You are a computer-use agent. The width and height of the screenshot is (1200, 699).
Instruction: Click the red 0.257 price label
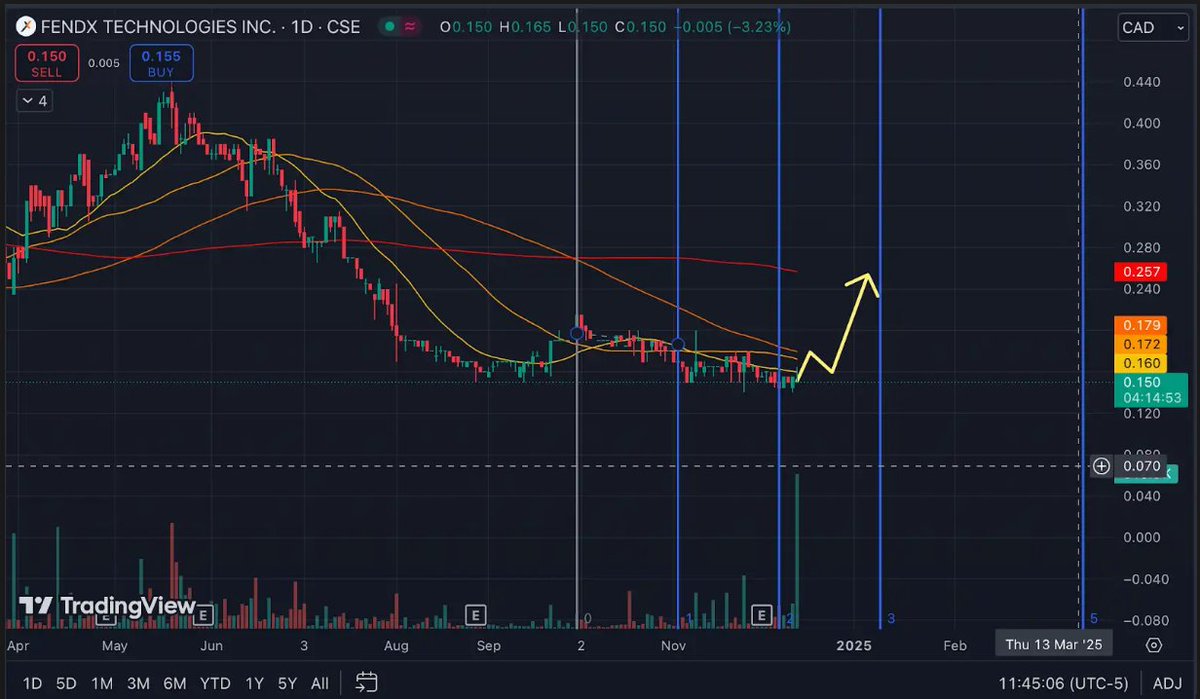coord(1139,272)
